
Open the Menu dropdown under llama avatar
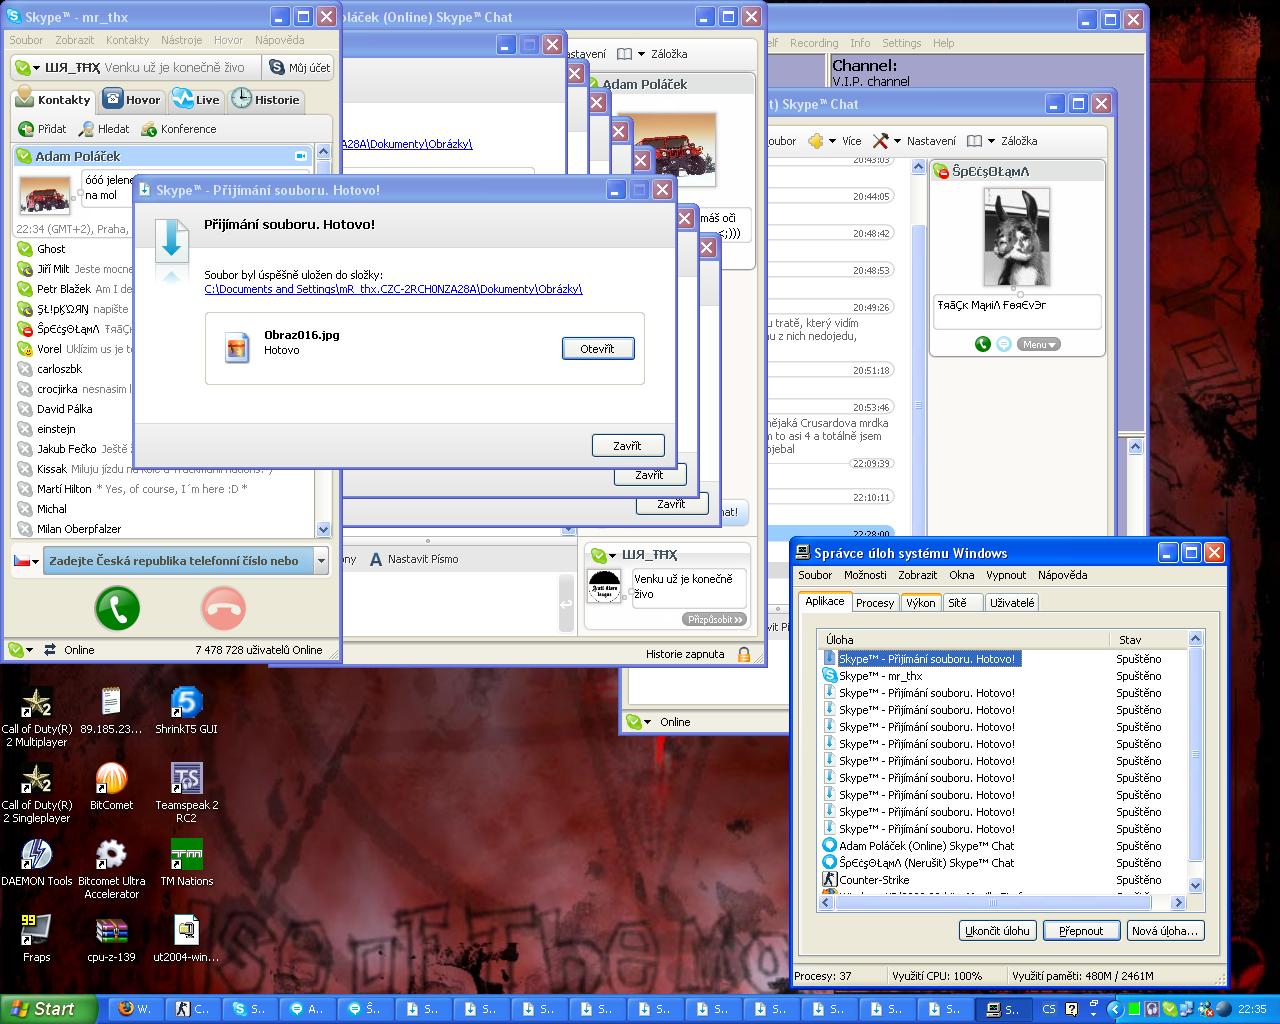click(1039, 344)
